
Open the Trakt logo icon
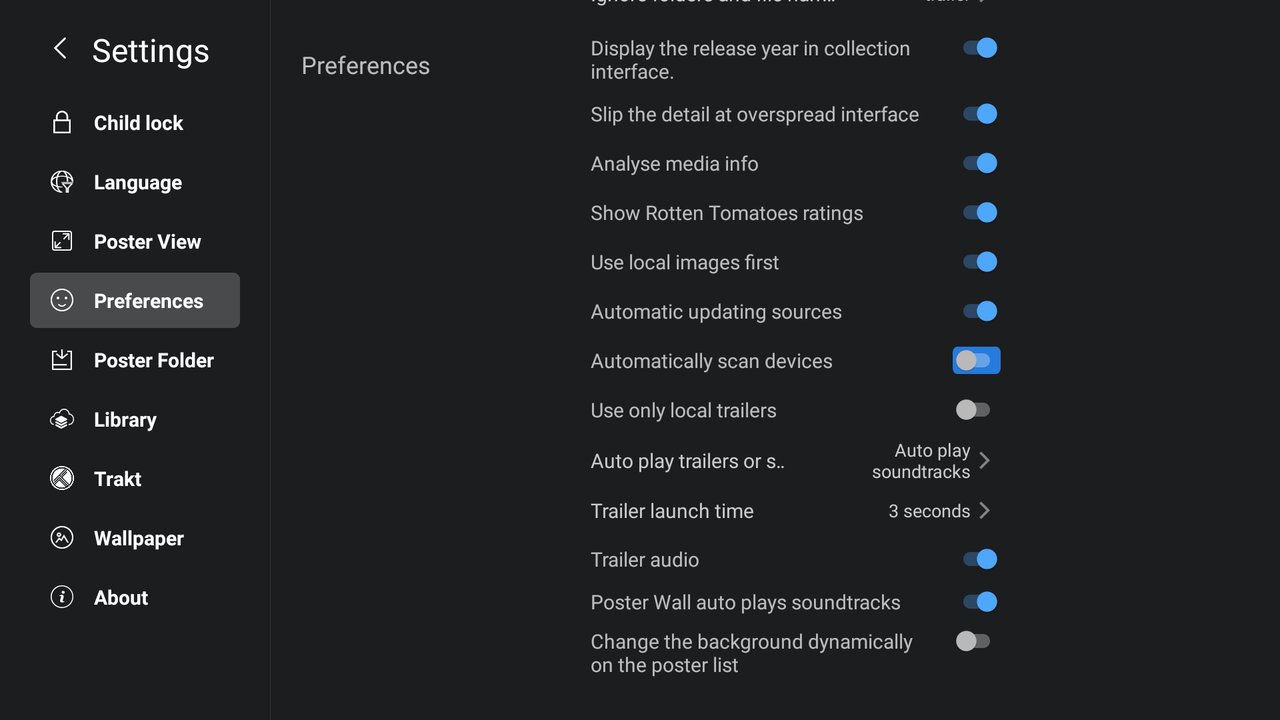(62, 478)
